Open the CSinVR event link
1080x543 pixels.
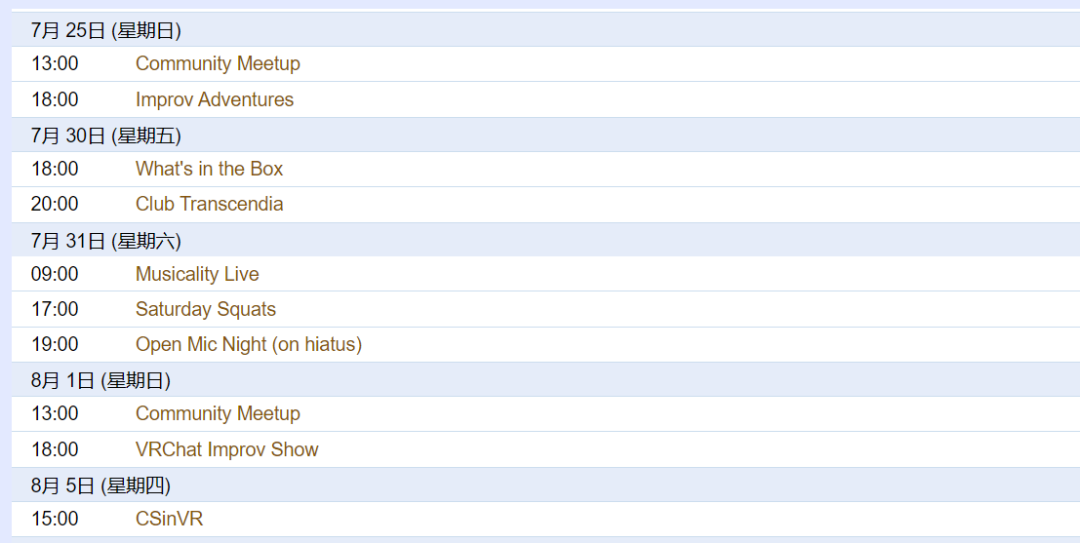click(x=169, y=519)
